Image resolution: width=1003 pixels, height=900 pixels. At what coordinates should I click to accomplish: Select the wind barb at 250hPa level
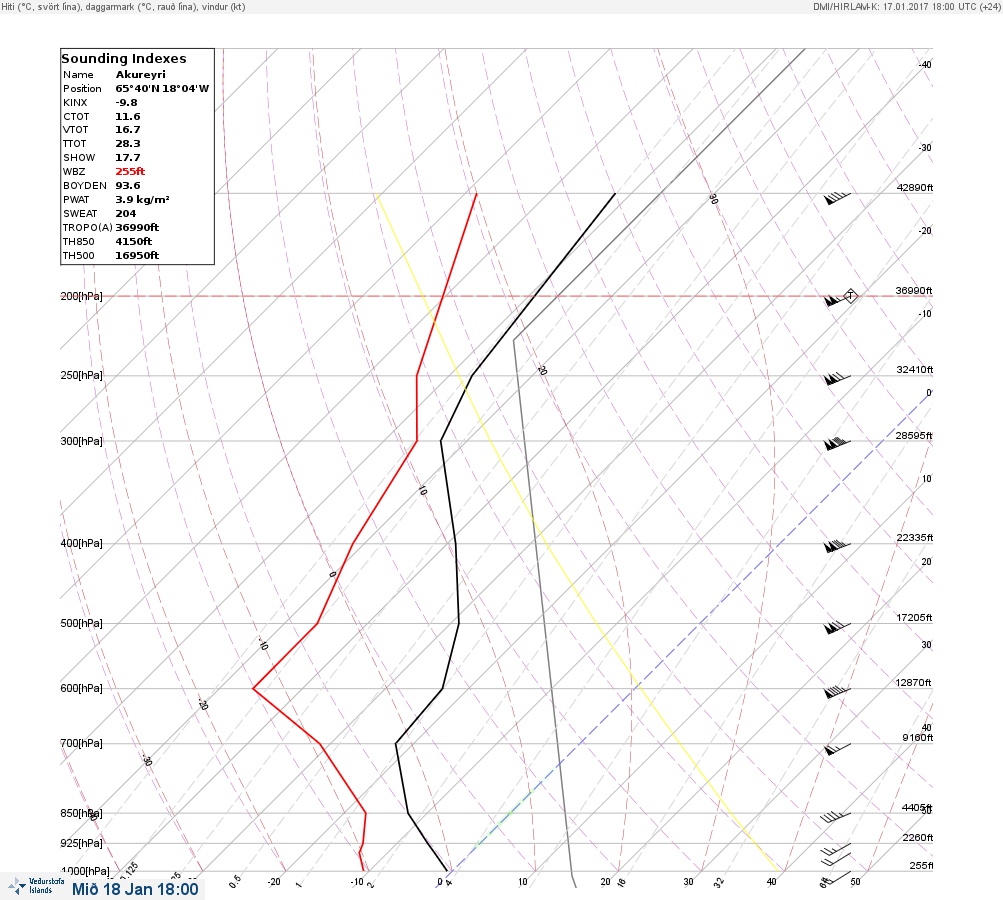click(837, 379)
